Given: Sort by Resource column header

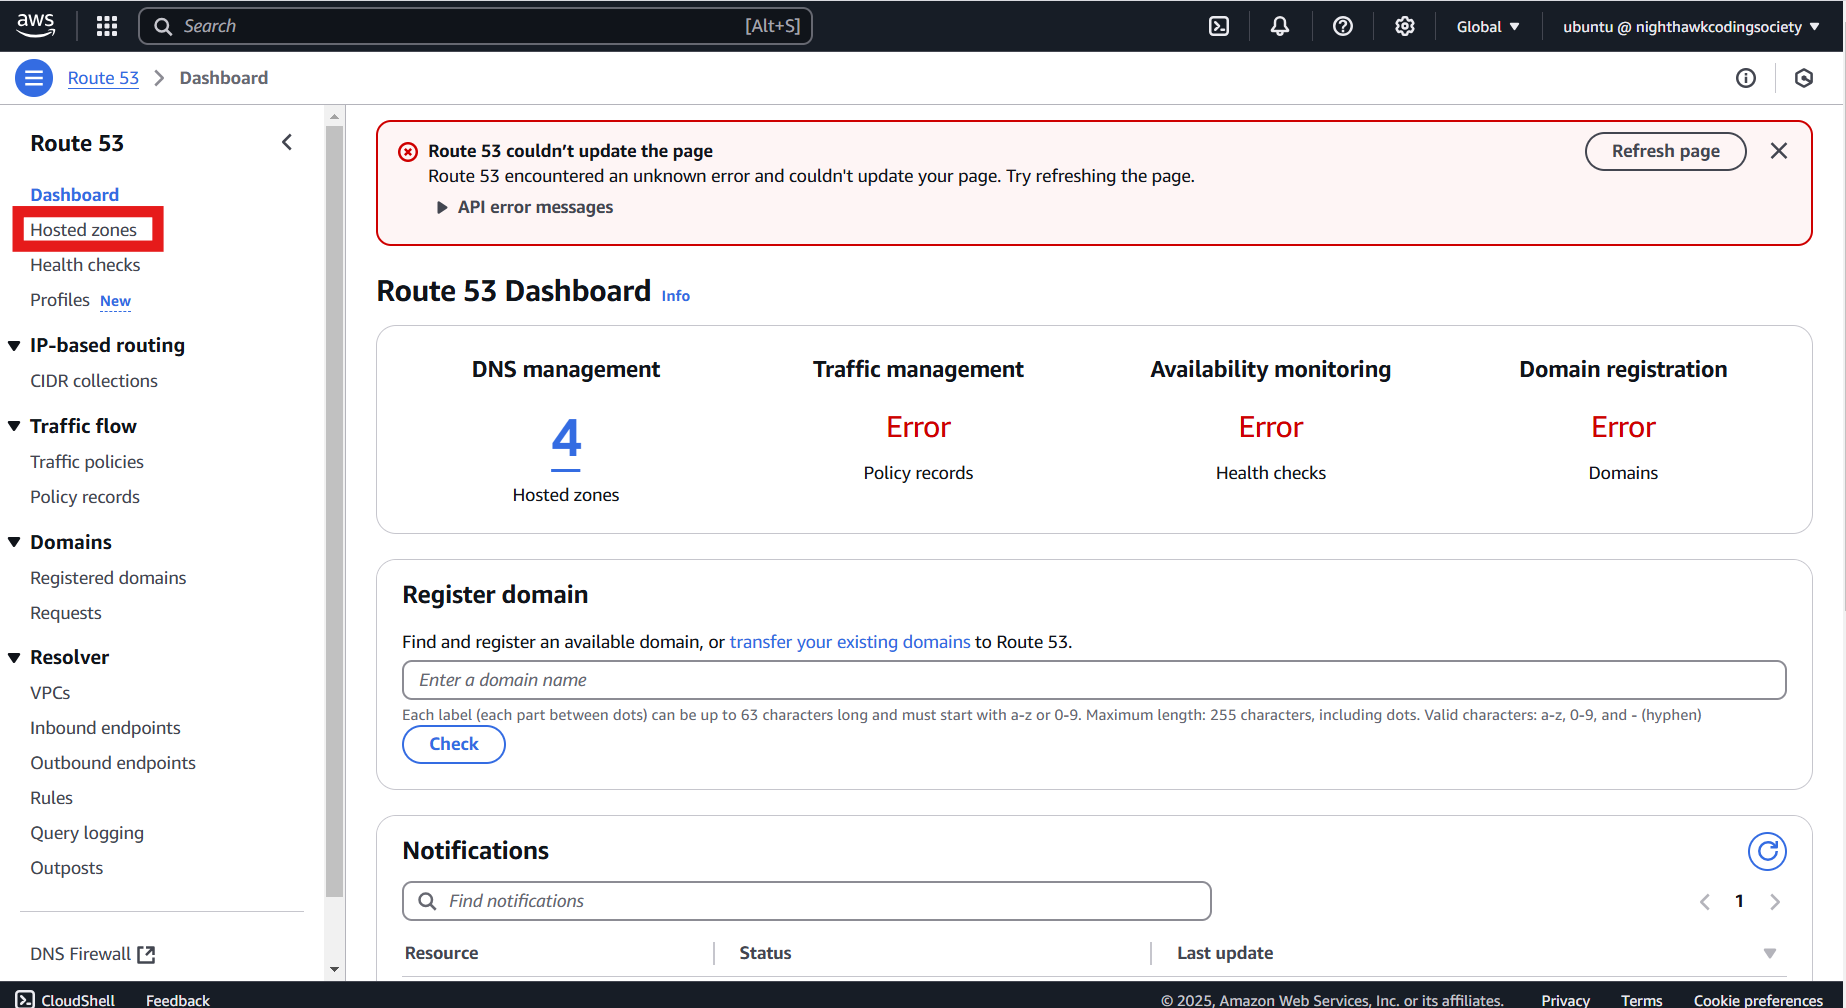Looking at the screenshot, I should (441, 953).
